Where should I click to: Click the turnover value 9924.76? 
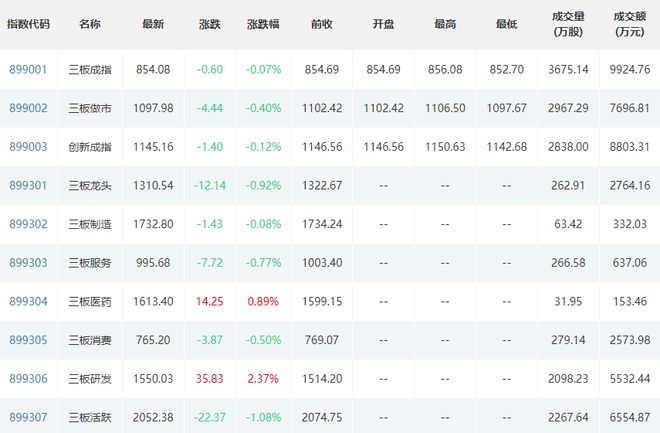(630, 69)
